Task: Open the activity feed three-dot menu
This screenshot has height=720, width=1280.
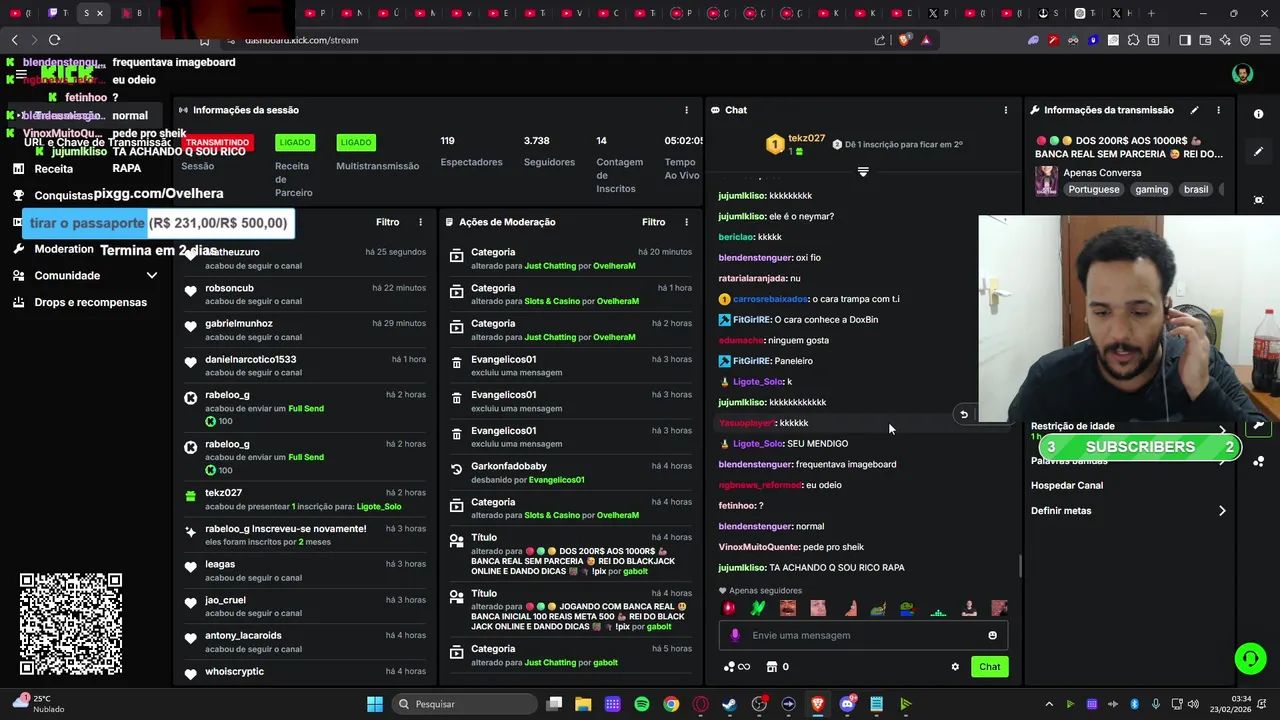Action: click(420, 222)
